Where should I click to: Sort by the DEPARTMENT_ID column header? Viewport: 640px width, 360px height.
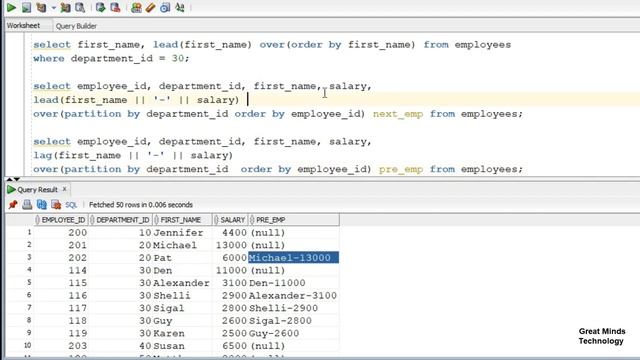121,220
